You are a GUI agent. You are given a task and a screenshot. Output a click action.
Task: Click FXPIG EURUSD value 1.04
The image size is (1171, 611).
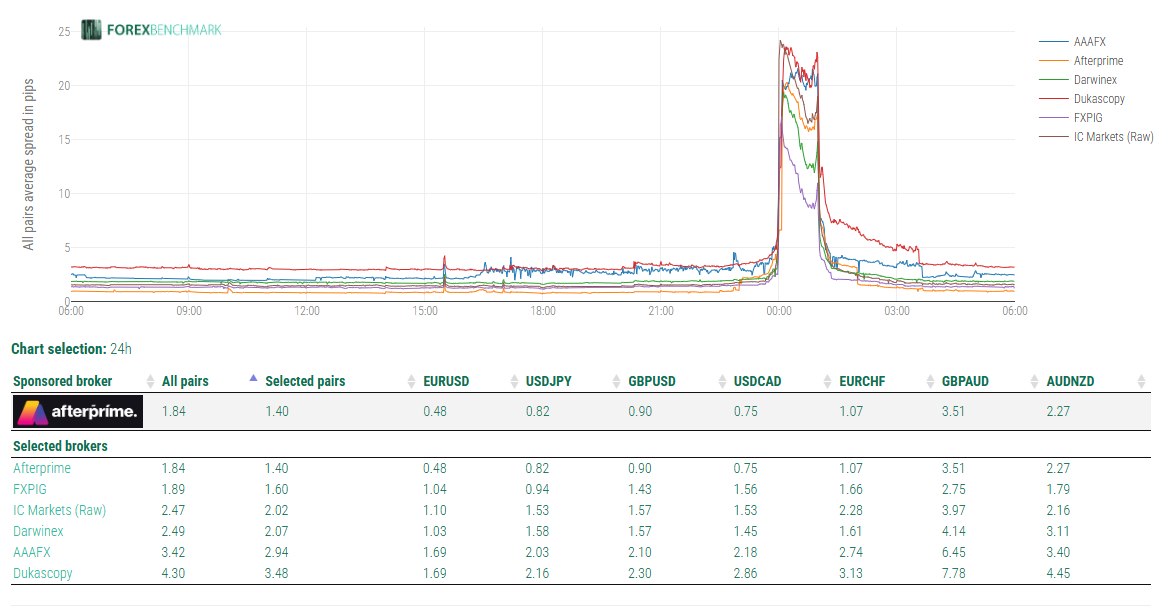click(435, 489)
